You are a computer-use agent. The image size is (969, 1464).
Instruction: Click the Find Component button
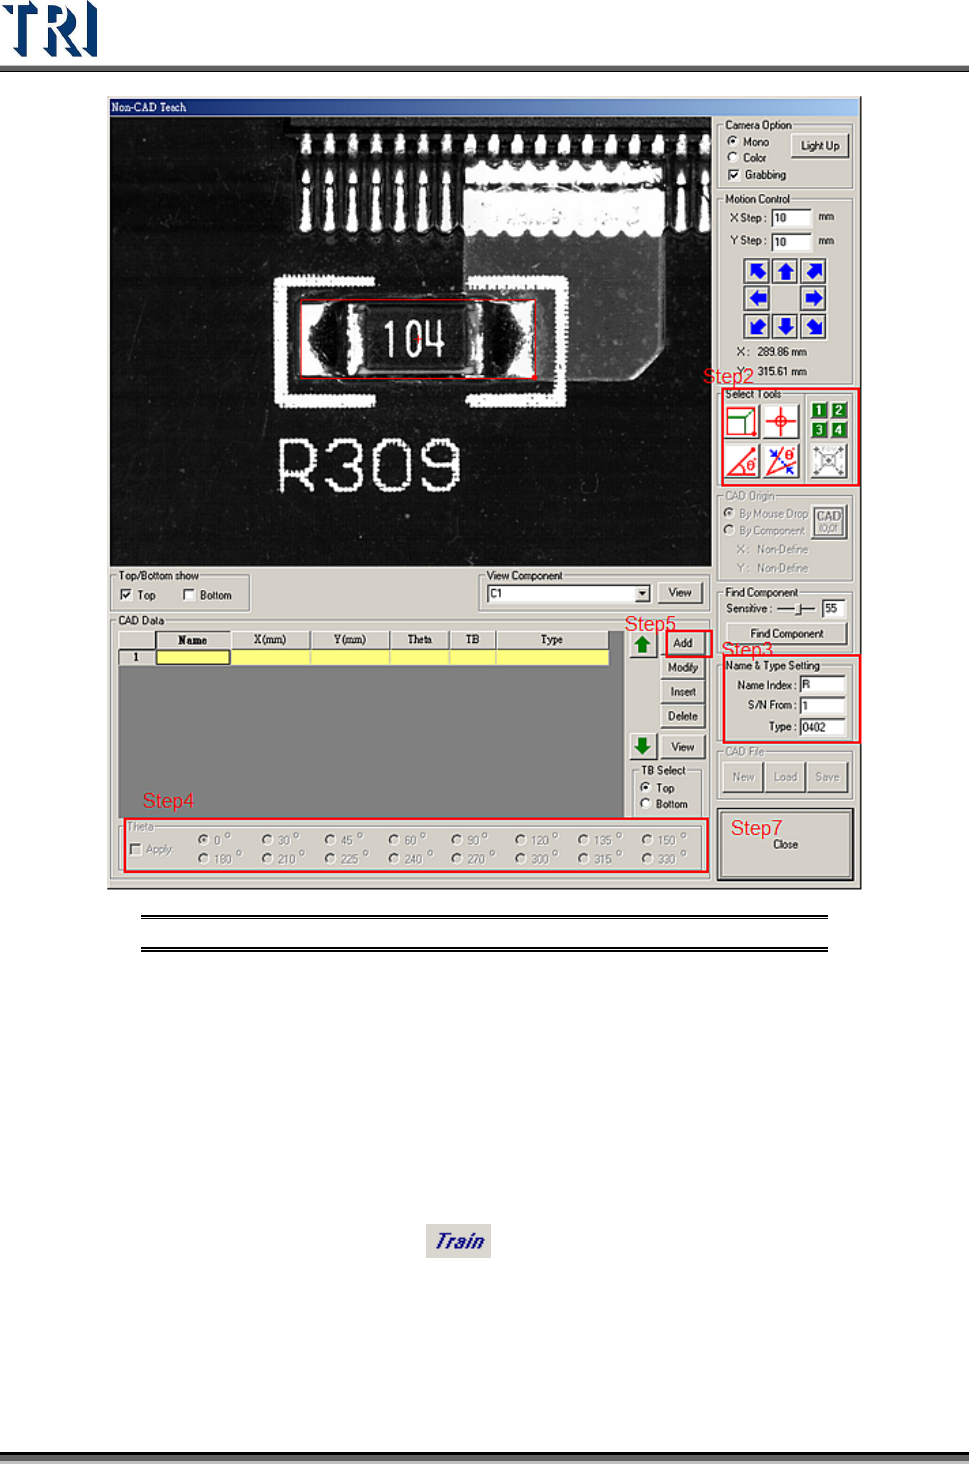[787, 634]
